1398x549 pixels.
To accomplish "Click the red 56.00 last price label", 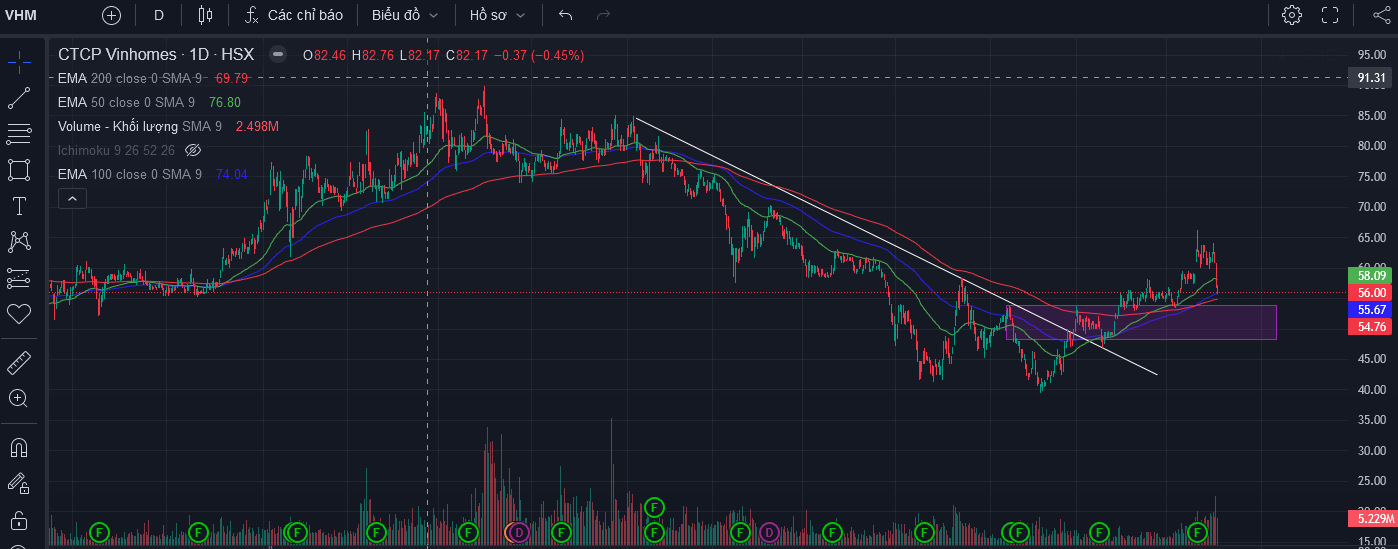I will click(x=1371, y=293).
